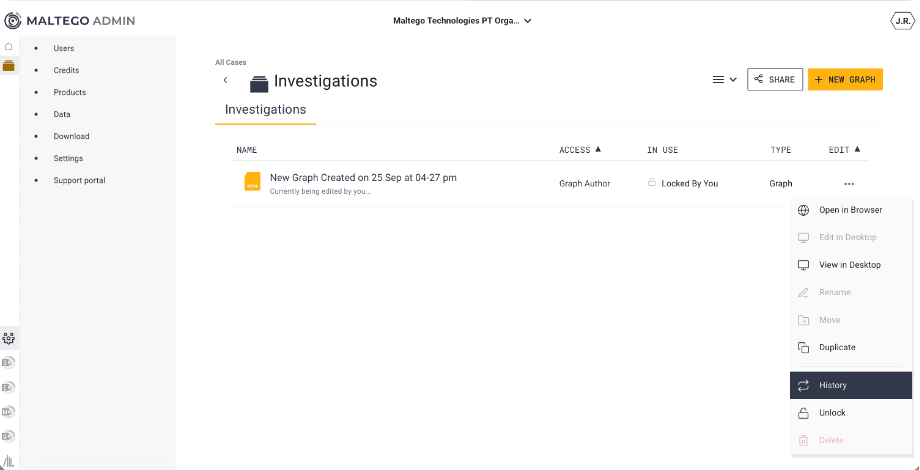Open the All Cases breadcrumb link
This screenshot has height=470, width=920.
pos(231,62)
